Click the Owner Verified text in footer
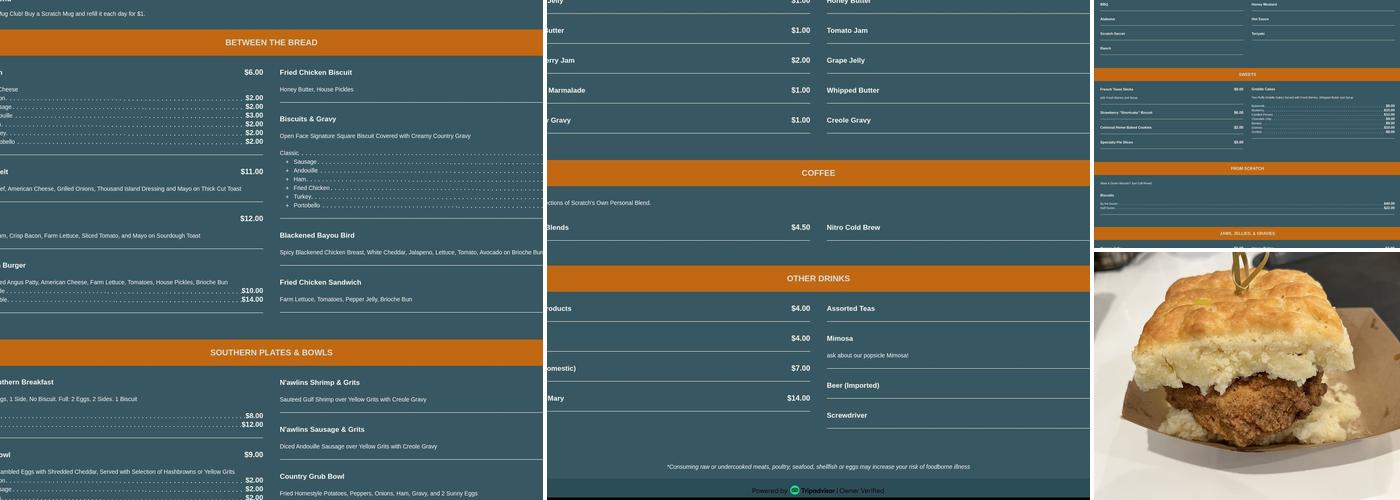This screenshot has height=500, width=1400. click(861, 491)
